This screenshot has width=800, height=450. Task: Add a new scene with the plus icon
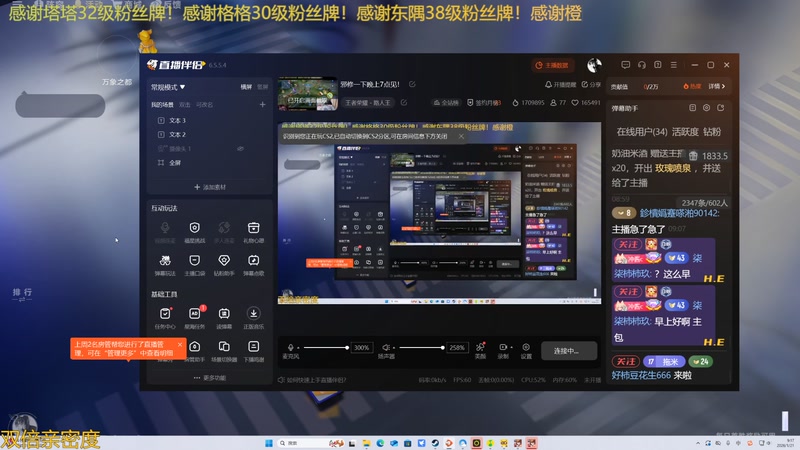262,105
